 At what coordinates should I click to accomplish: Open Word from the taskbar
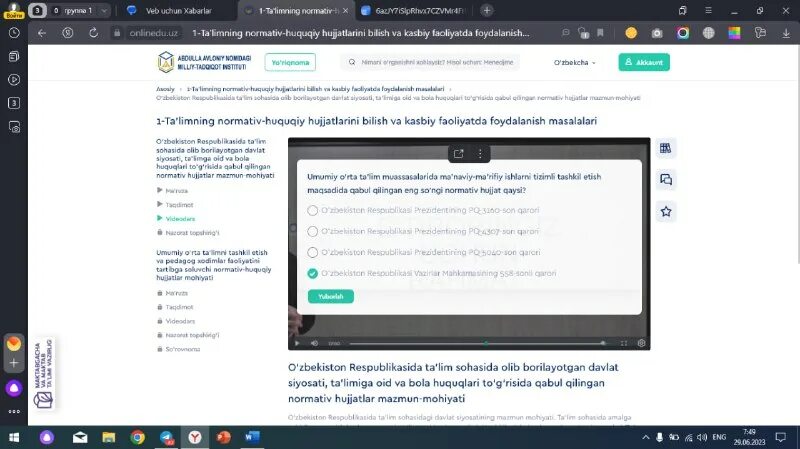[252, 437]
